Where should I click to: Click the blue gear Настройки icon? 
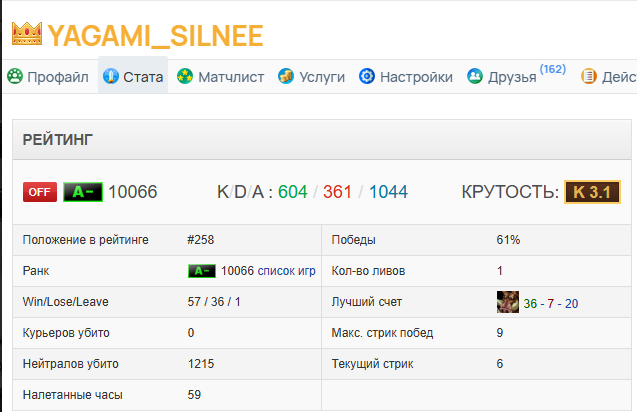(x=367, y=76)
